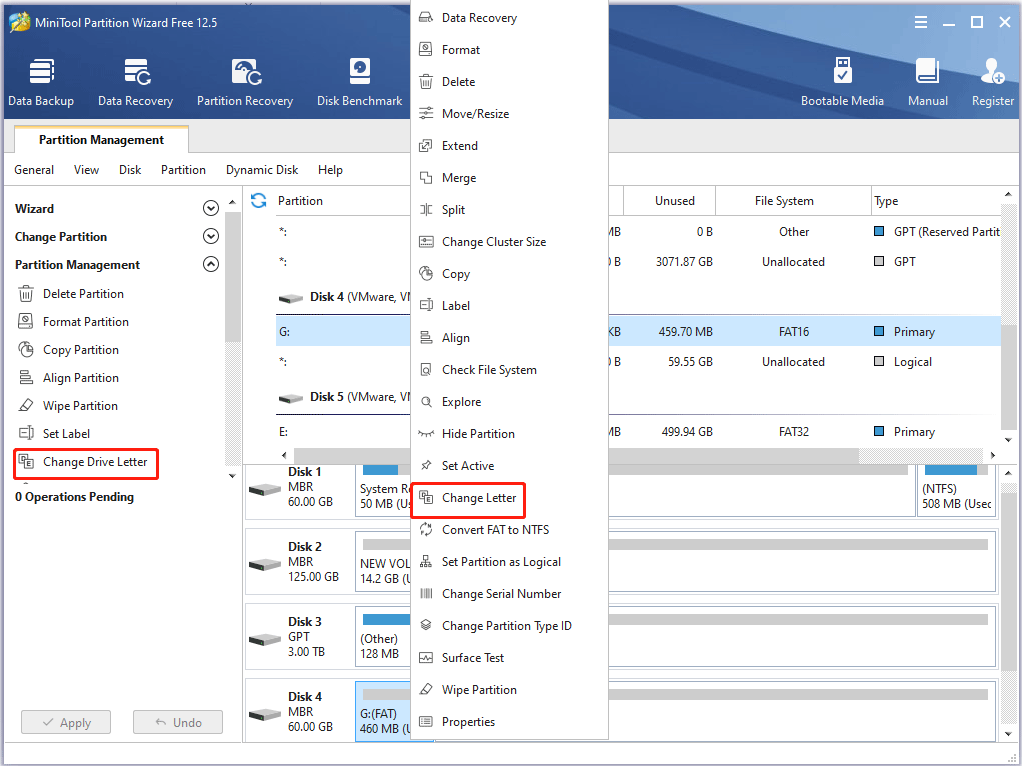This screenshot has width=1022, height=766.
Task: Select the Data Backup tool
Action: (x=41, y=80)
